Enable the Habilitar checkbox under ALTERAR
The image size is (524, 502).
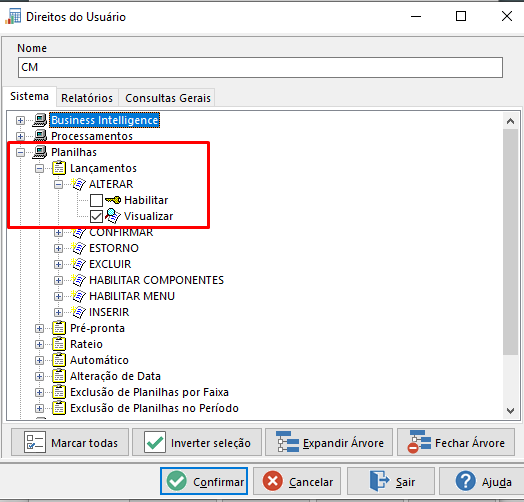96,200
